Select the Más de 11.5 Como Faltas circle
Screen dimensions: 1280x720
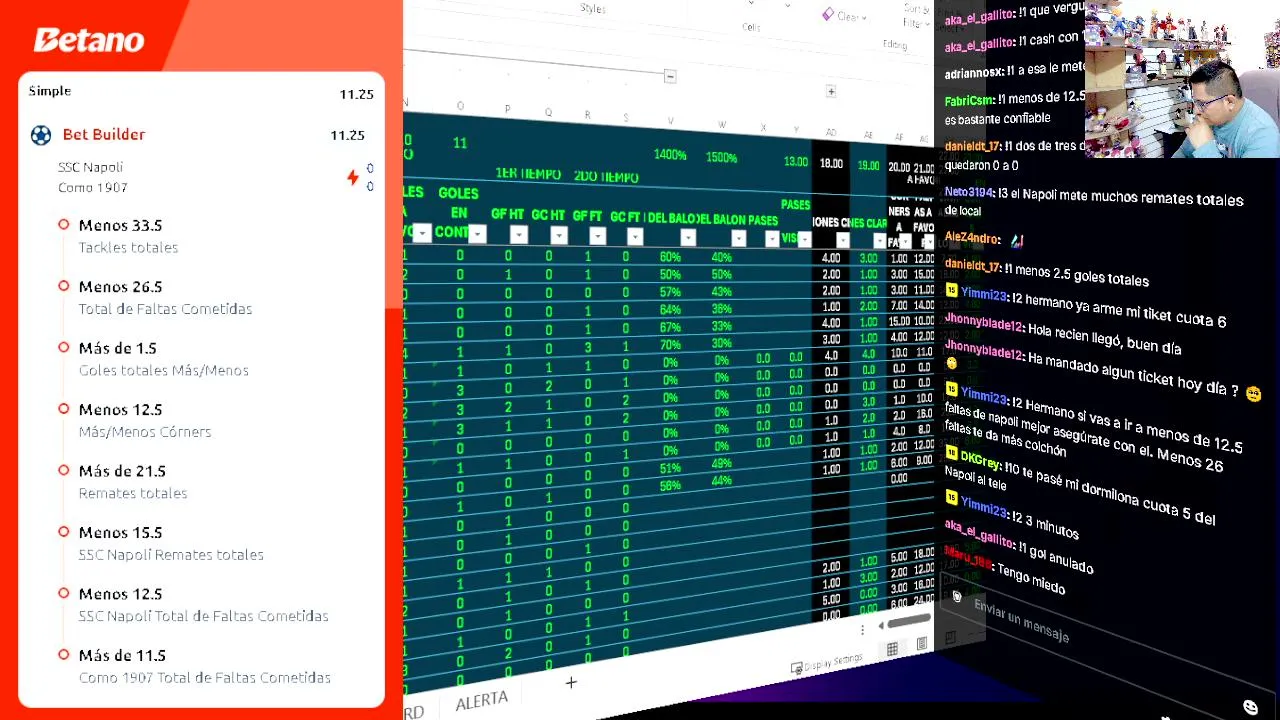(x=64, y=655)
